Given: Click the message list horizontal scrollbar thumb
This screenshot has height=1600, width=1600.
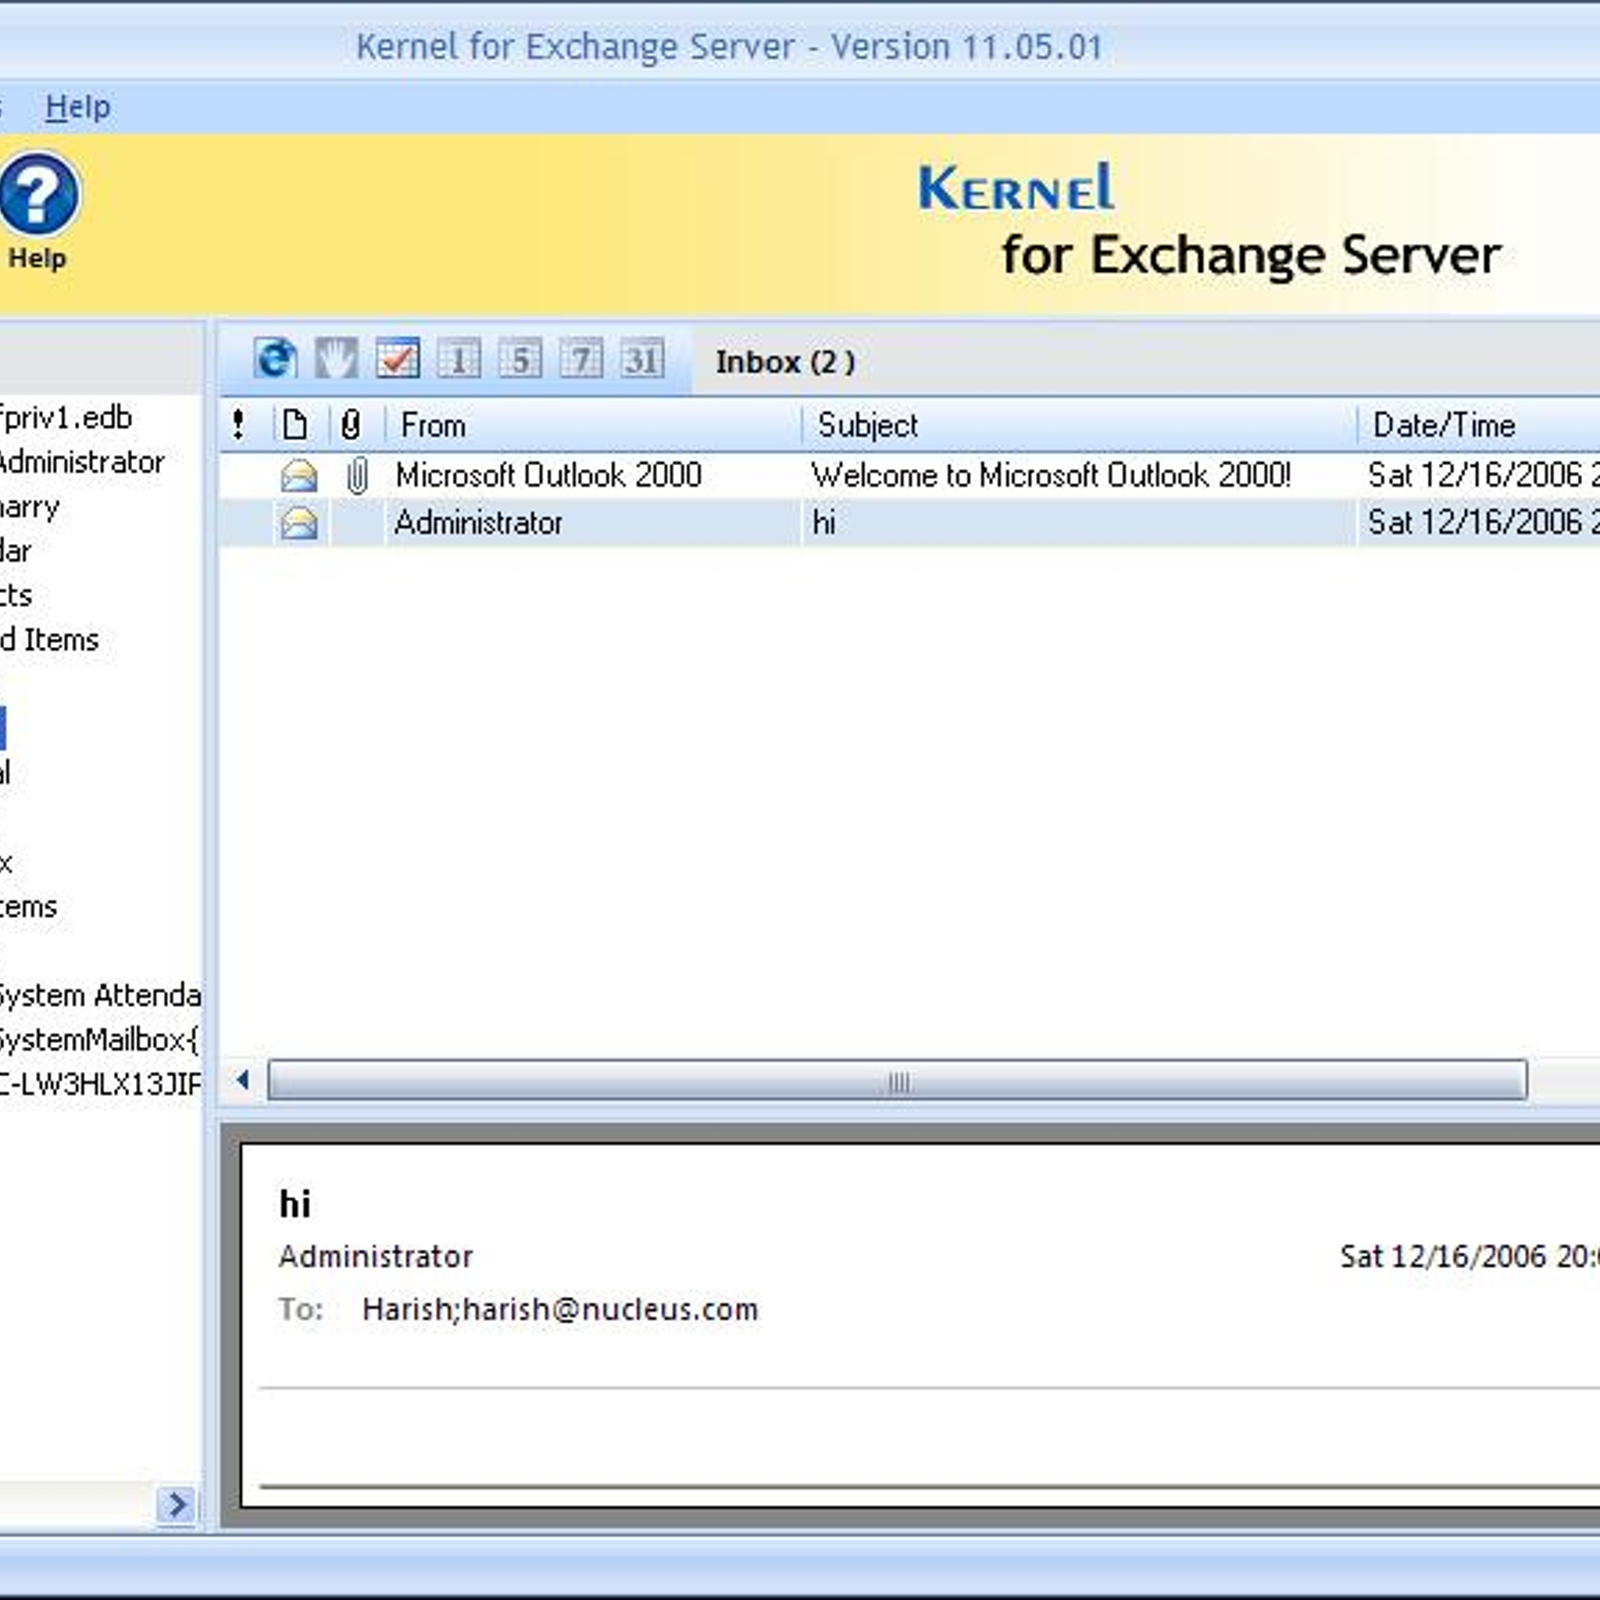Looking at the screenshot, I should (x=897, y=1081).
